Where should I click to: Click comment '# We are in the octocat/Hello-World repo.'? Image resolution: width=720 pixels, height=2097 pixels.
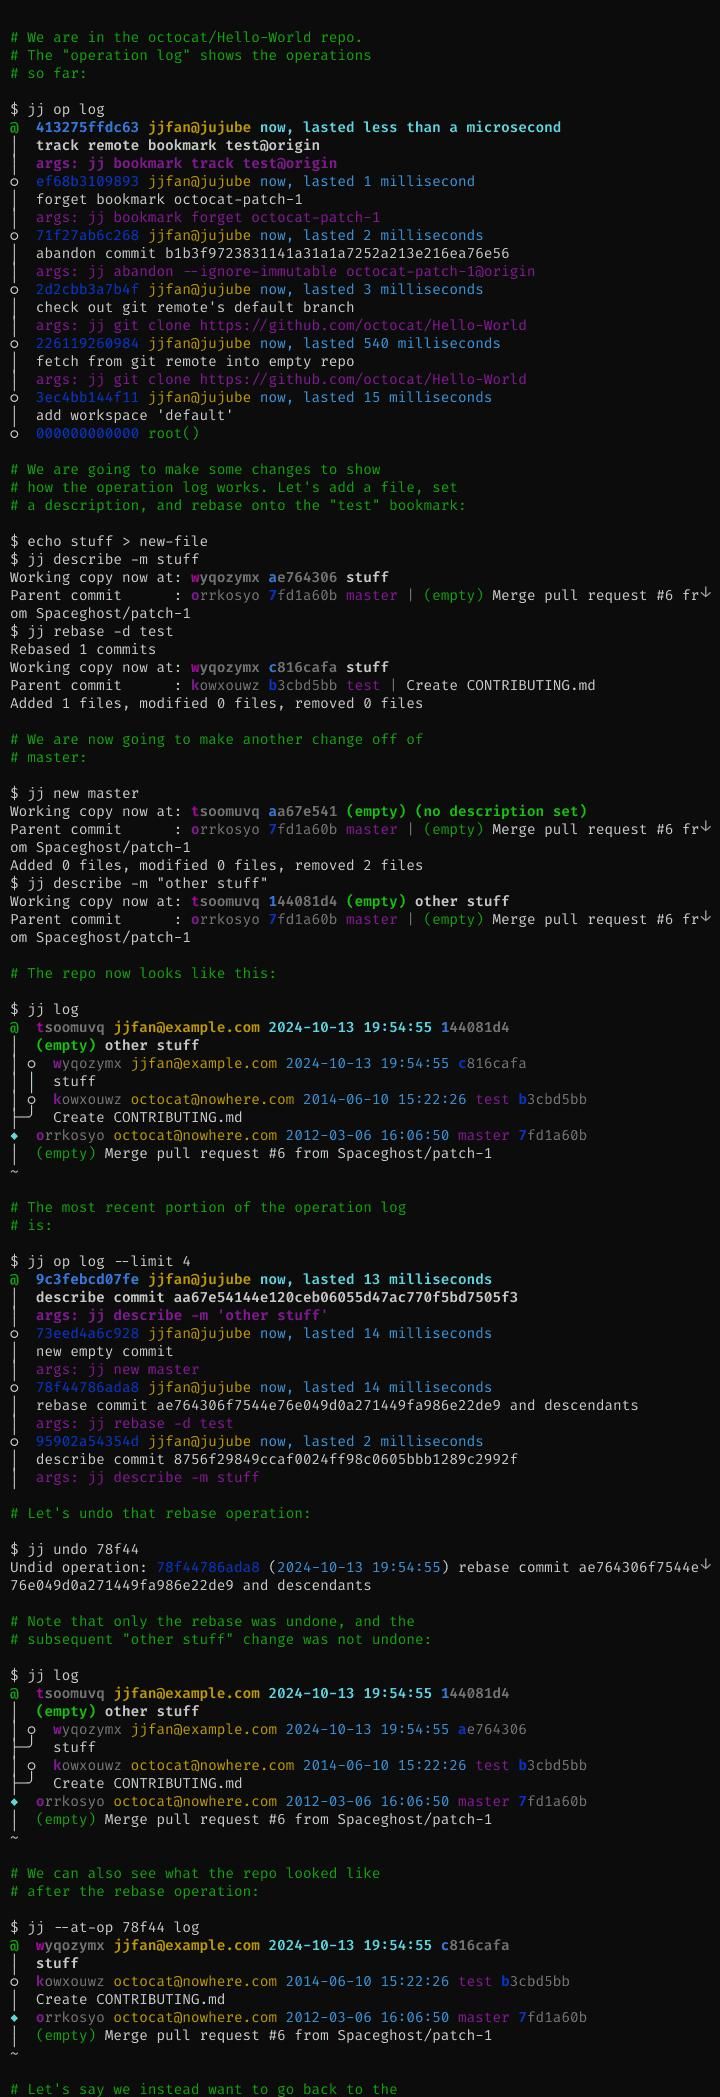(186, 37)
